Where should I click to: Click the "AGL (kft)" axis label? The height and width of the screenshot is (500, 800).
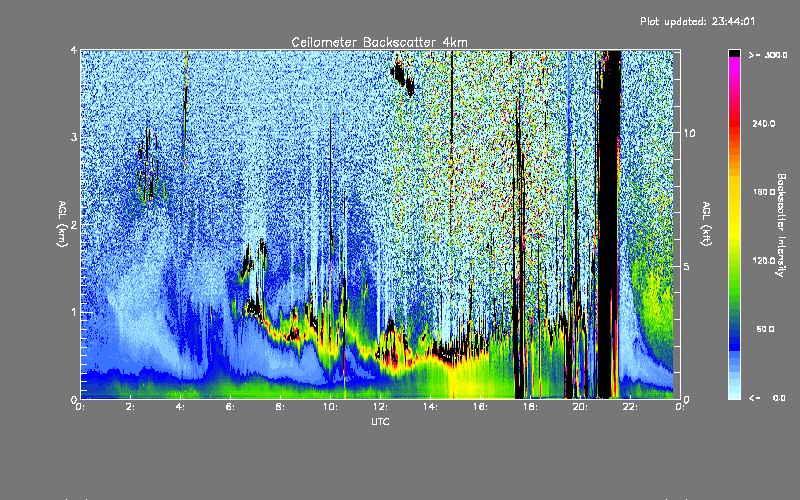pos(707,224)
